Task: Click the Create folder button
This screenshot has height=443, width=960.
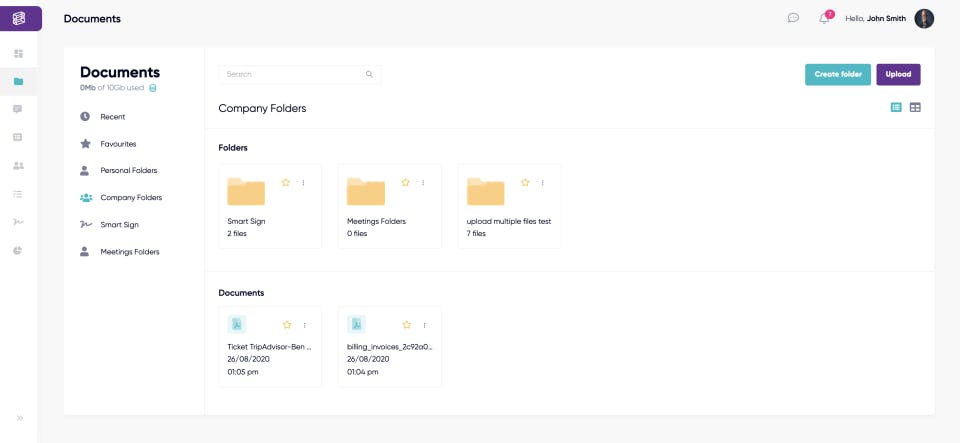Action: tap(838, 74)
